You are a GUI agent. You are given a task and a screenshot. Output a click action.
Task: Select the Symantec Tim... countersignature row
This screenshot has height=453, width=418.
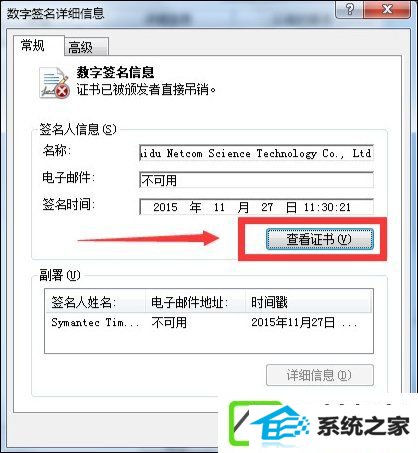(x=209, y=322)
